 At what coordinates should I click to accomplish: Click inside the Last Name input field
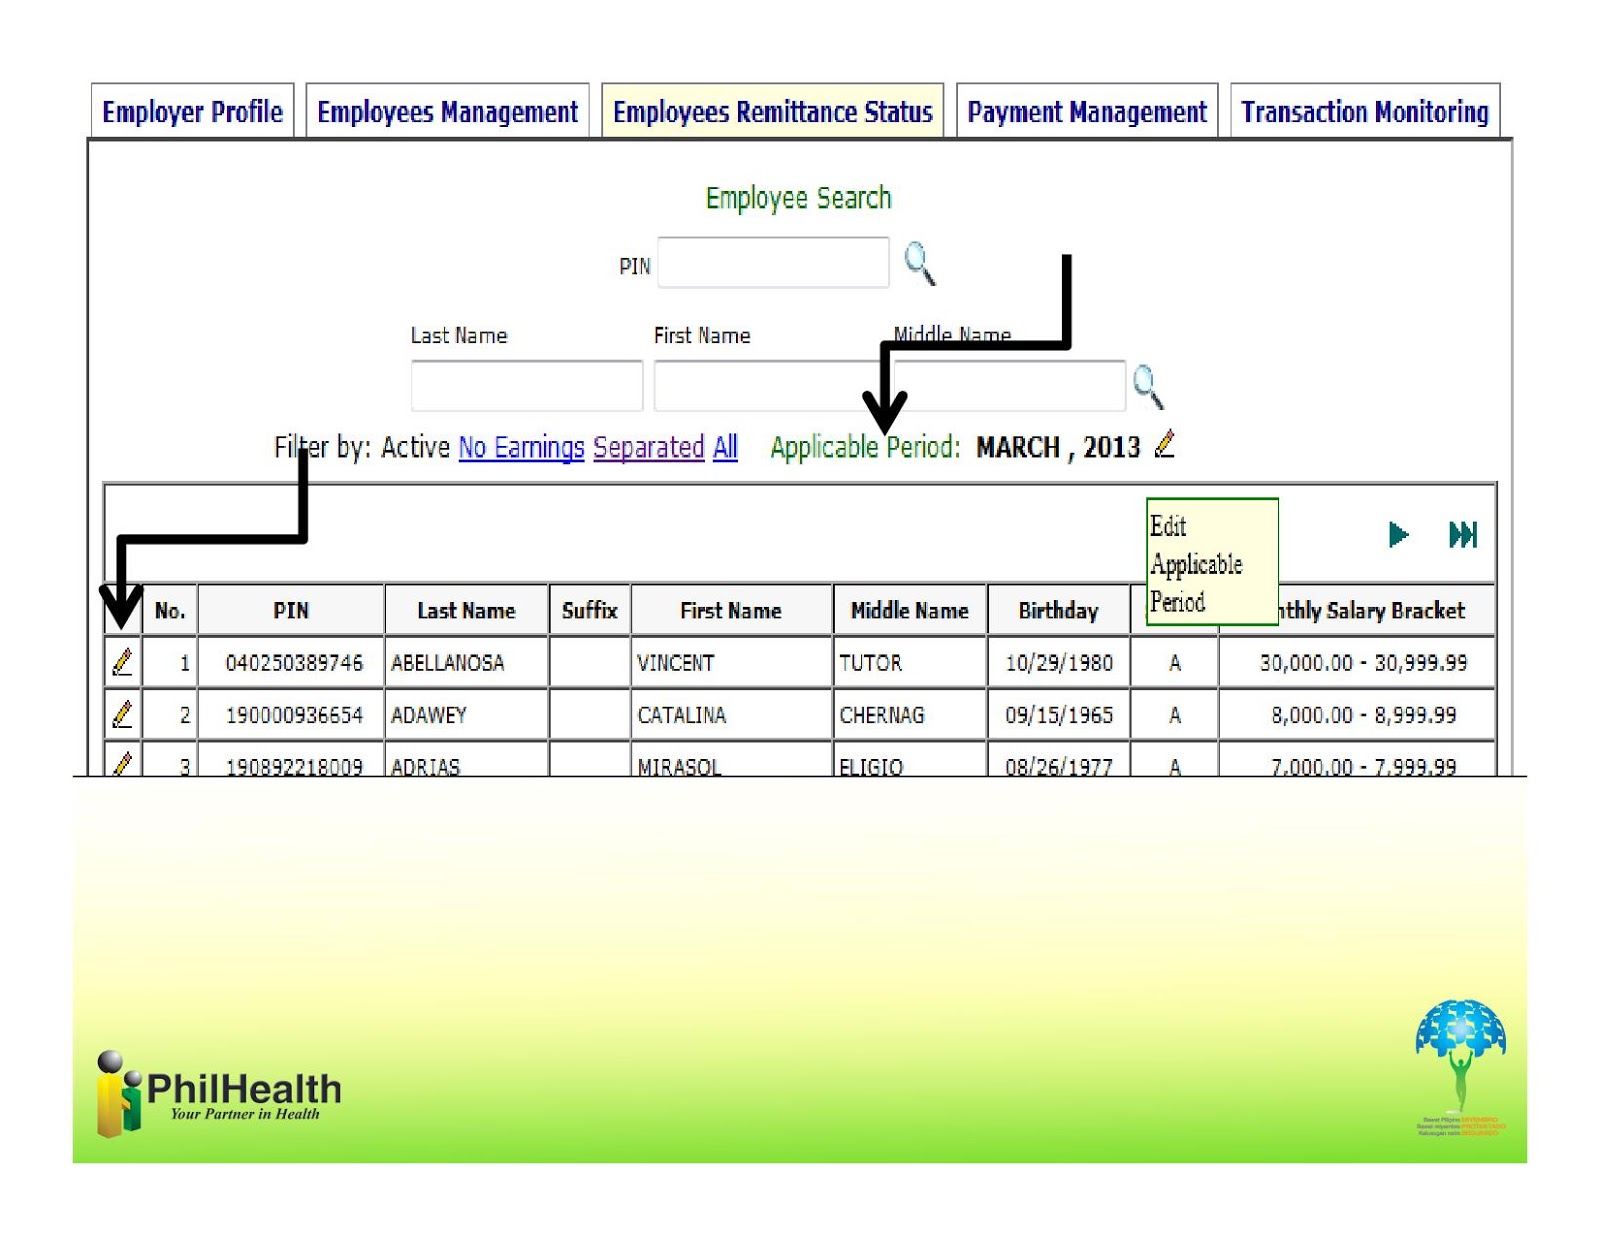pos(525,385)
